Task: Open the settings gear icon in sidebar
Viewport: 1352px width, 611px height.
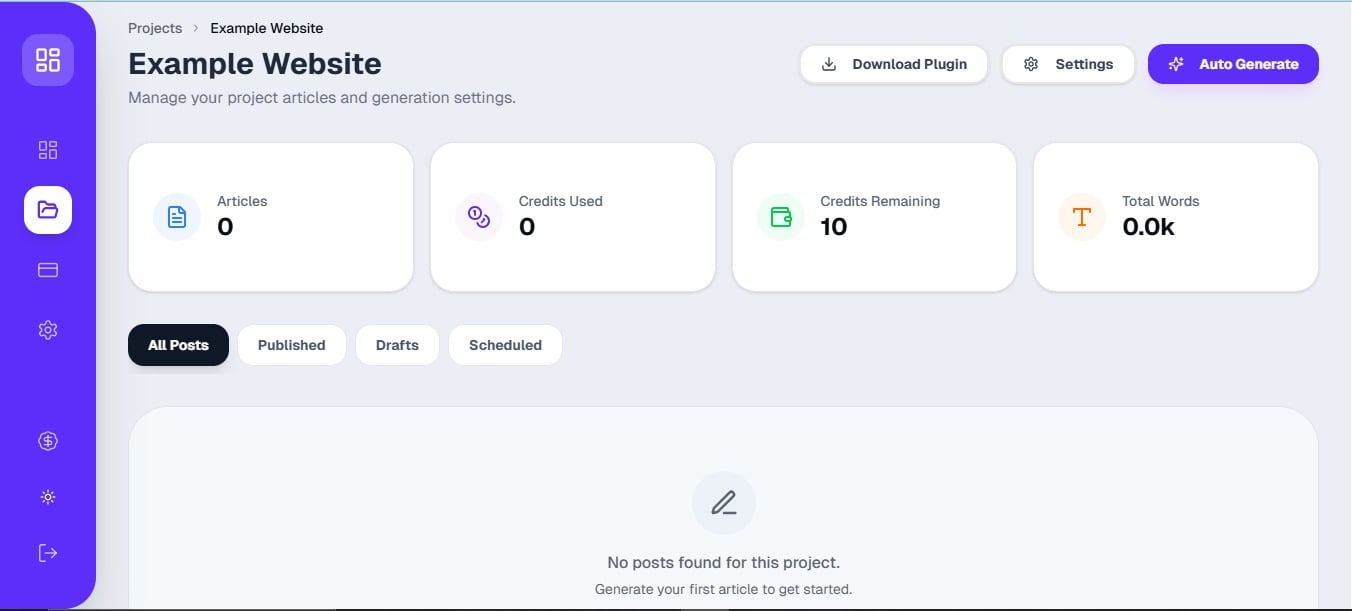Action: coord(48,330)
